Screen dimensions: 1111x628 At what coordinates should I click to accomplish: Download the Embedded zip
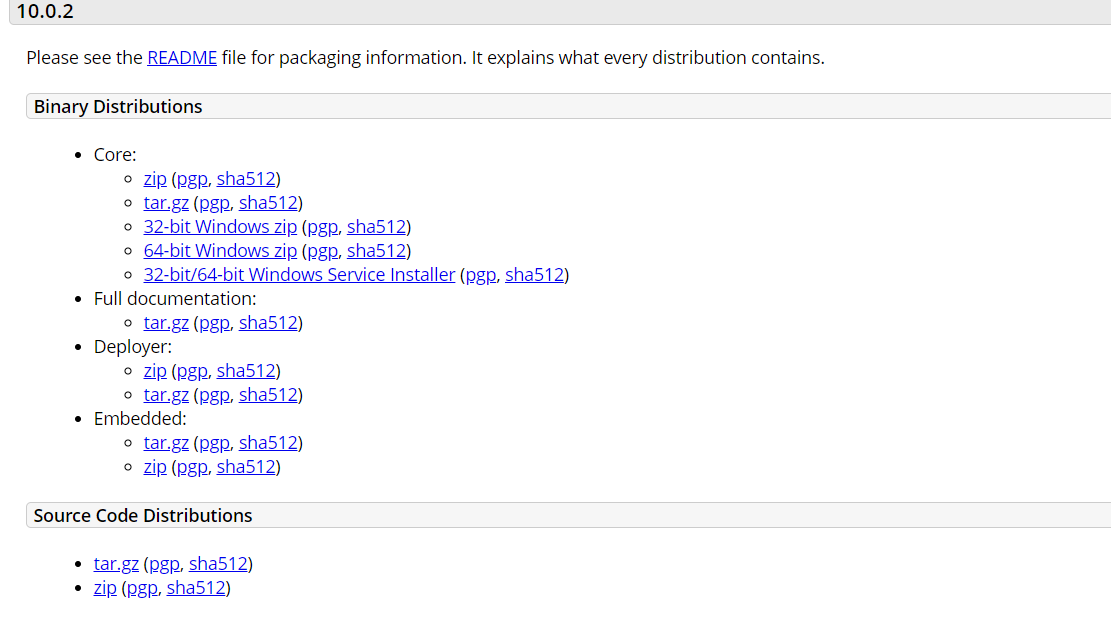pyautogui.click(x=155, y=467)
